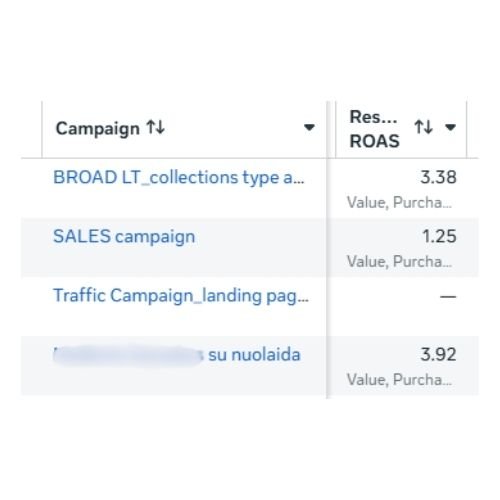500x500 pixels.
Task: Open BROAD LT_collections type campaign link
Action: (x=179, y=177)
